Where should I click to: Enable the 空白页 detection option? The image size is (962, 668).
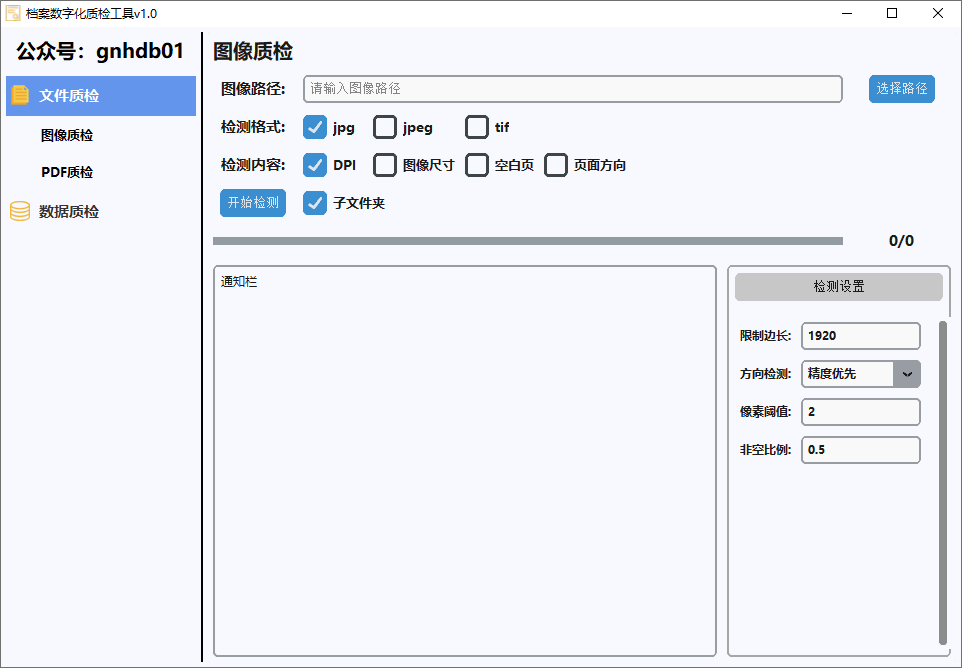point(477,165)
